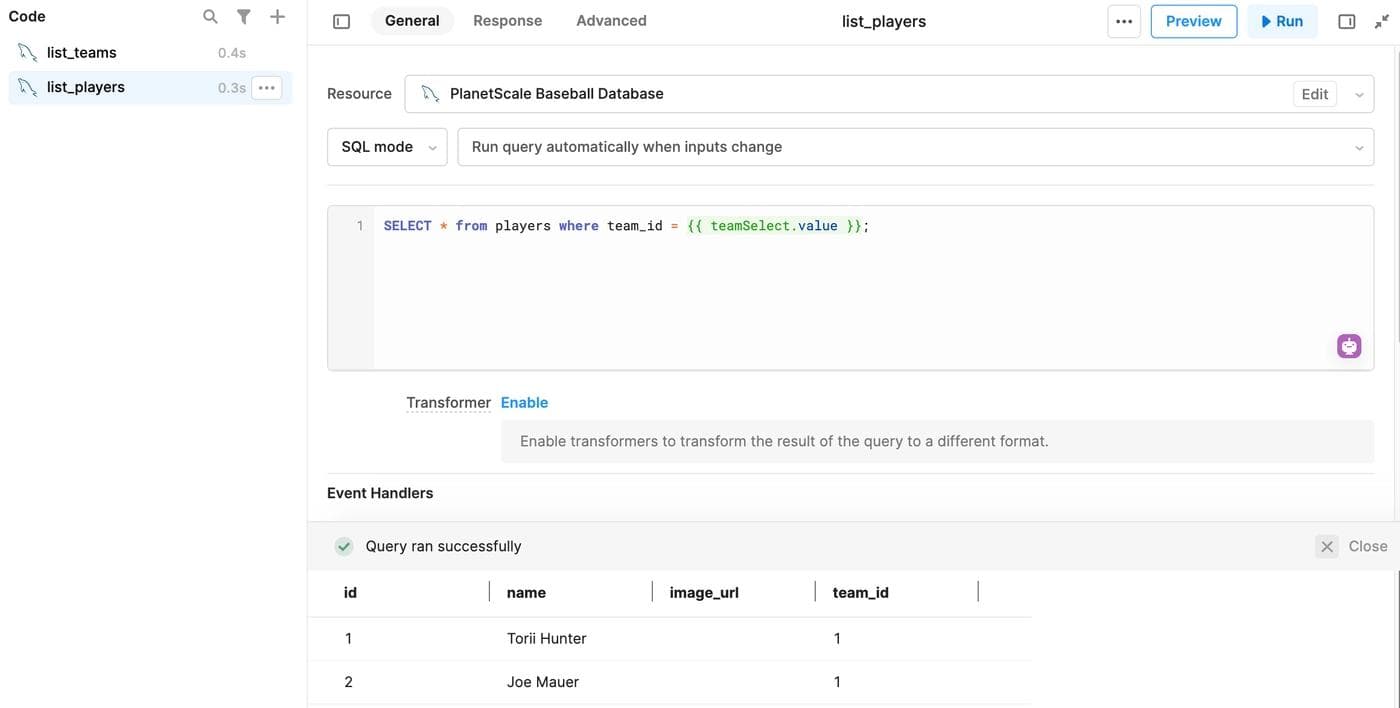
Task: Click the filter icon in Code panel
Action: [x=244, y=17]
